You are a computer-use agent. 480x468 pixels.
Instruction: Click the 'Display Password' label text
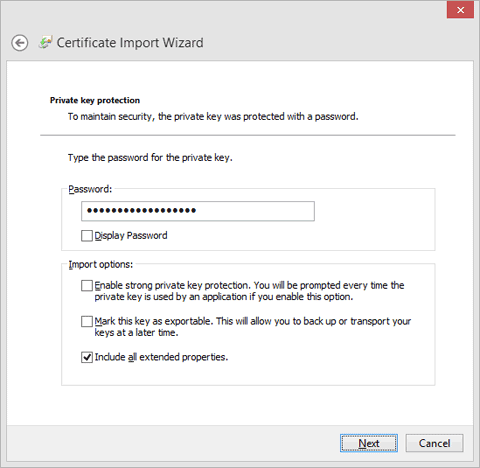pos(131,236)
